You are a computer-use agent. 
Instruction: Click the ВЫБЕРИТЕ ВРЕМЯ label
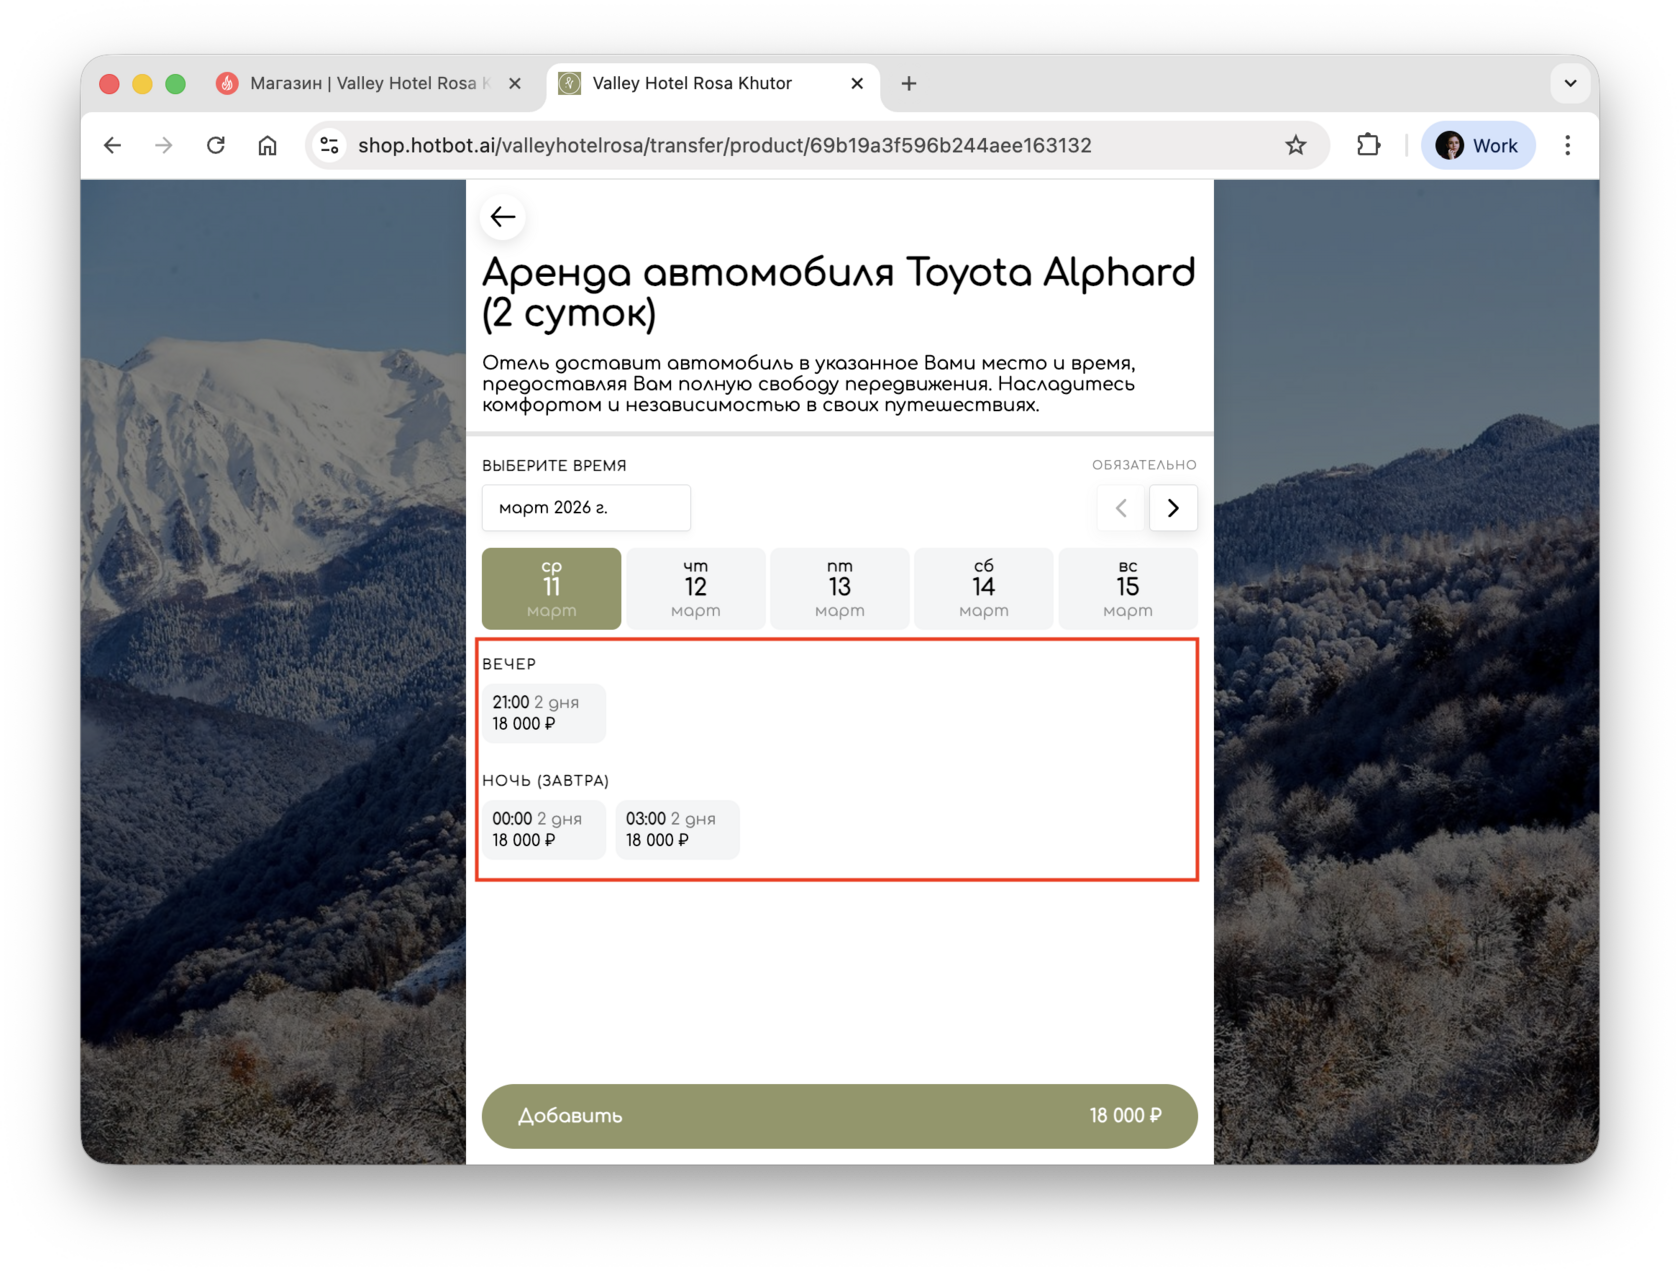pos(554,466)
